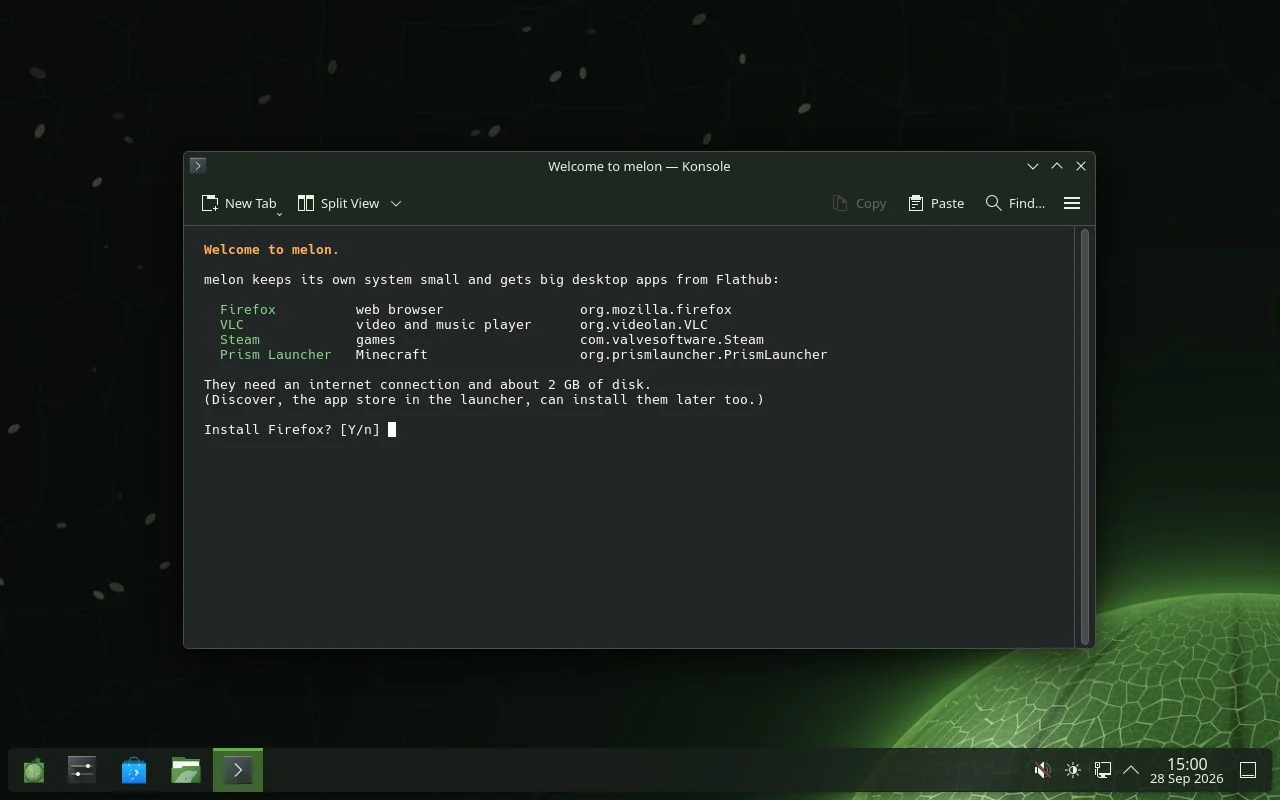This screenshot has width=1280, height=800.
Task: Maximize the Konsole window
Action: (1057, 166)
